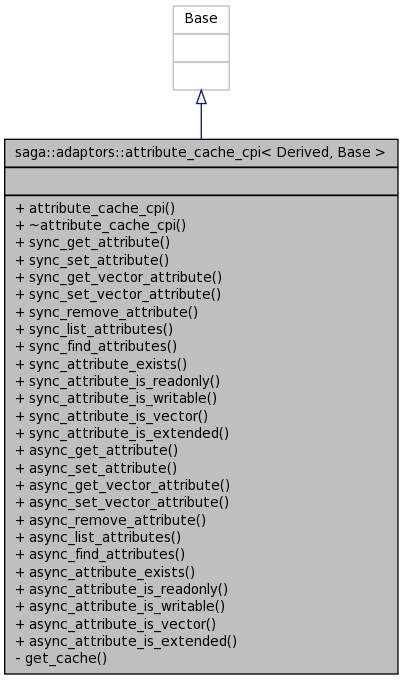
Task: Click sync_remove_attribute() in the list
Action: click(106, 312)
